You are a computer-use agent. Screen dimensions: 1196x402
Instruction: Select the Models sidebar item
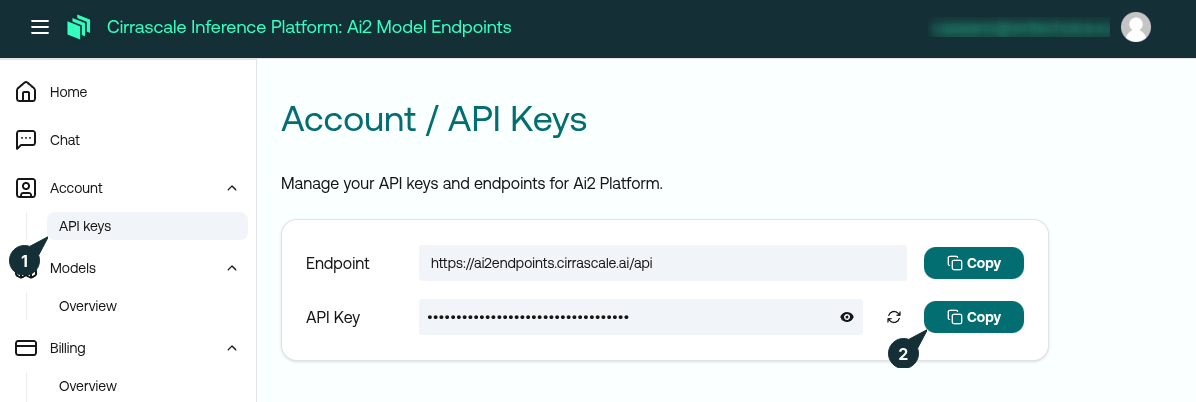tap(73, 268)
